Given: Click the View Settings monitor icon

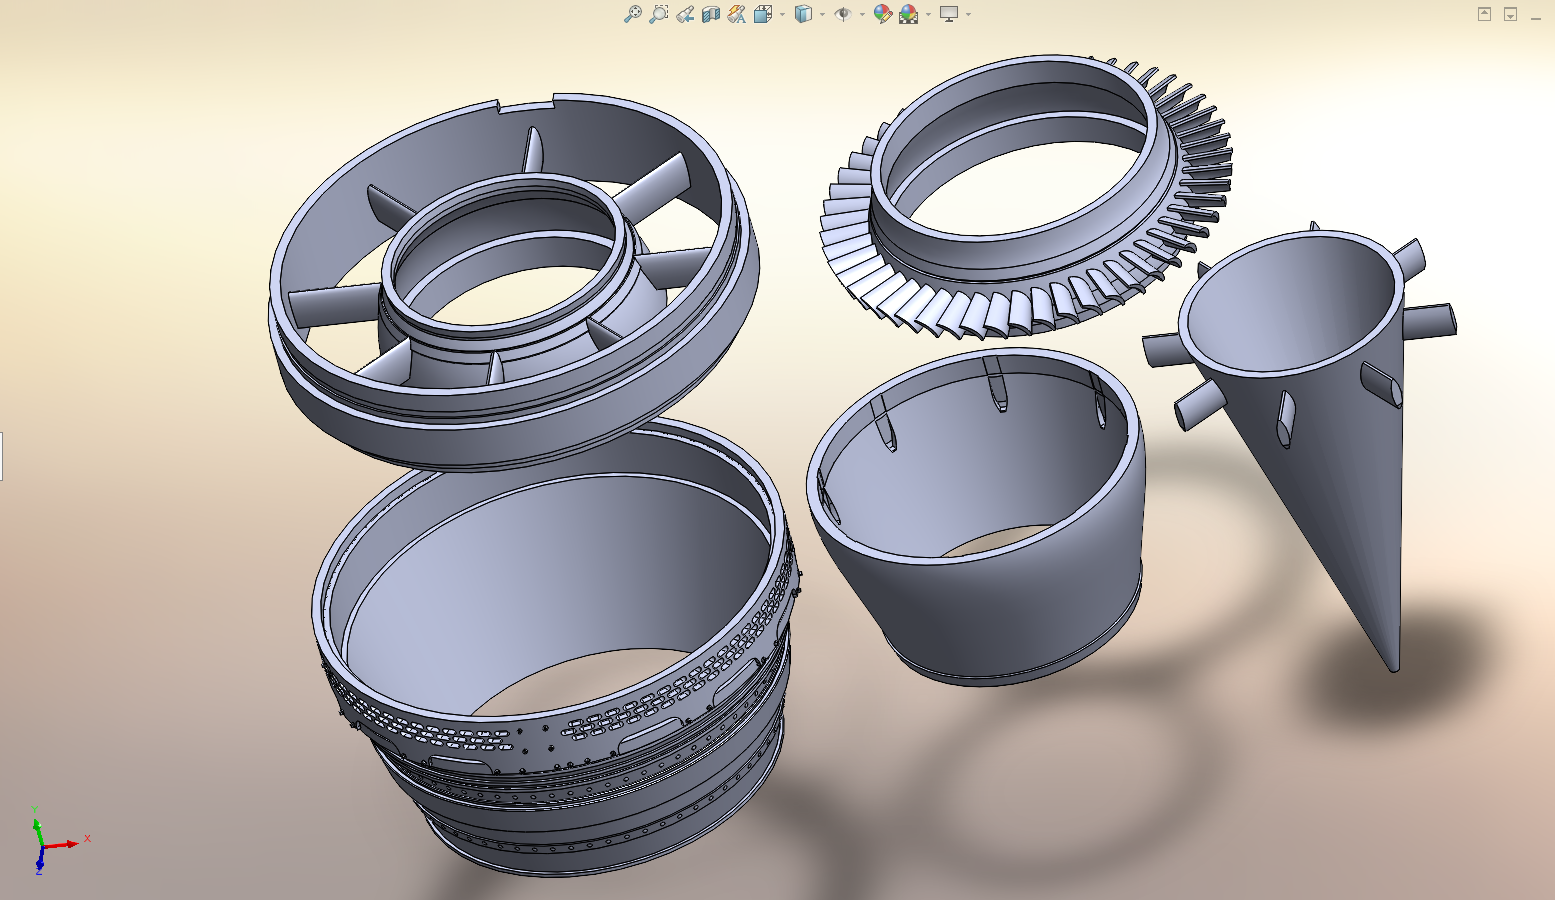Looking at the screenshot, I should [949, 14].
